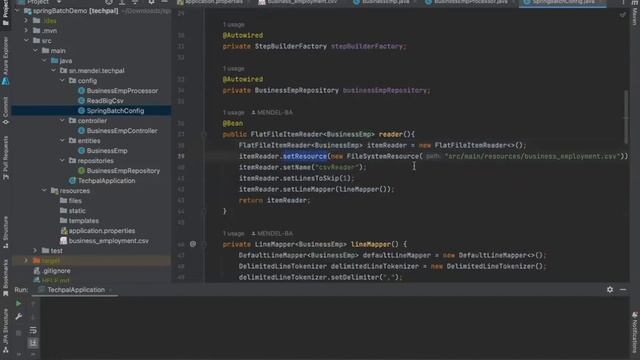Expand the .idea folder

coord(27,20)
